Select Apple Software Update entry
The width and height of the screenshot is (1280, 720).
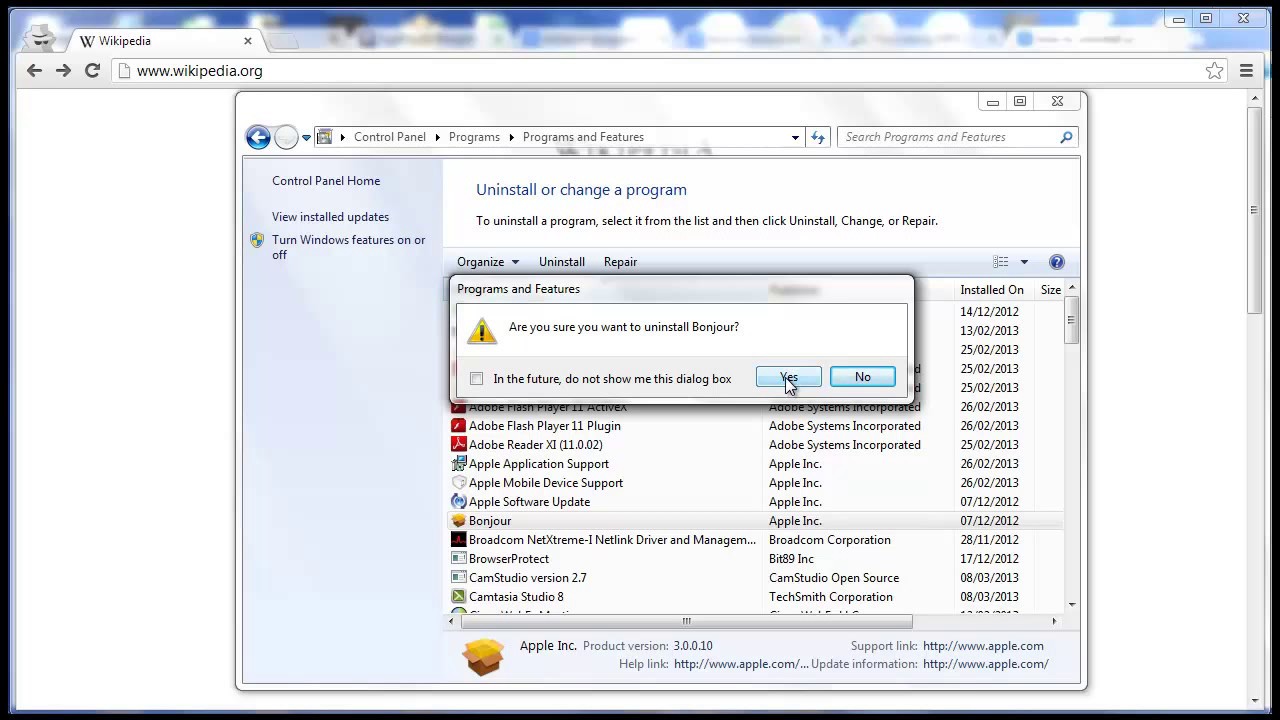click(x=755, y=502)
